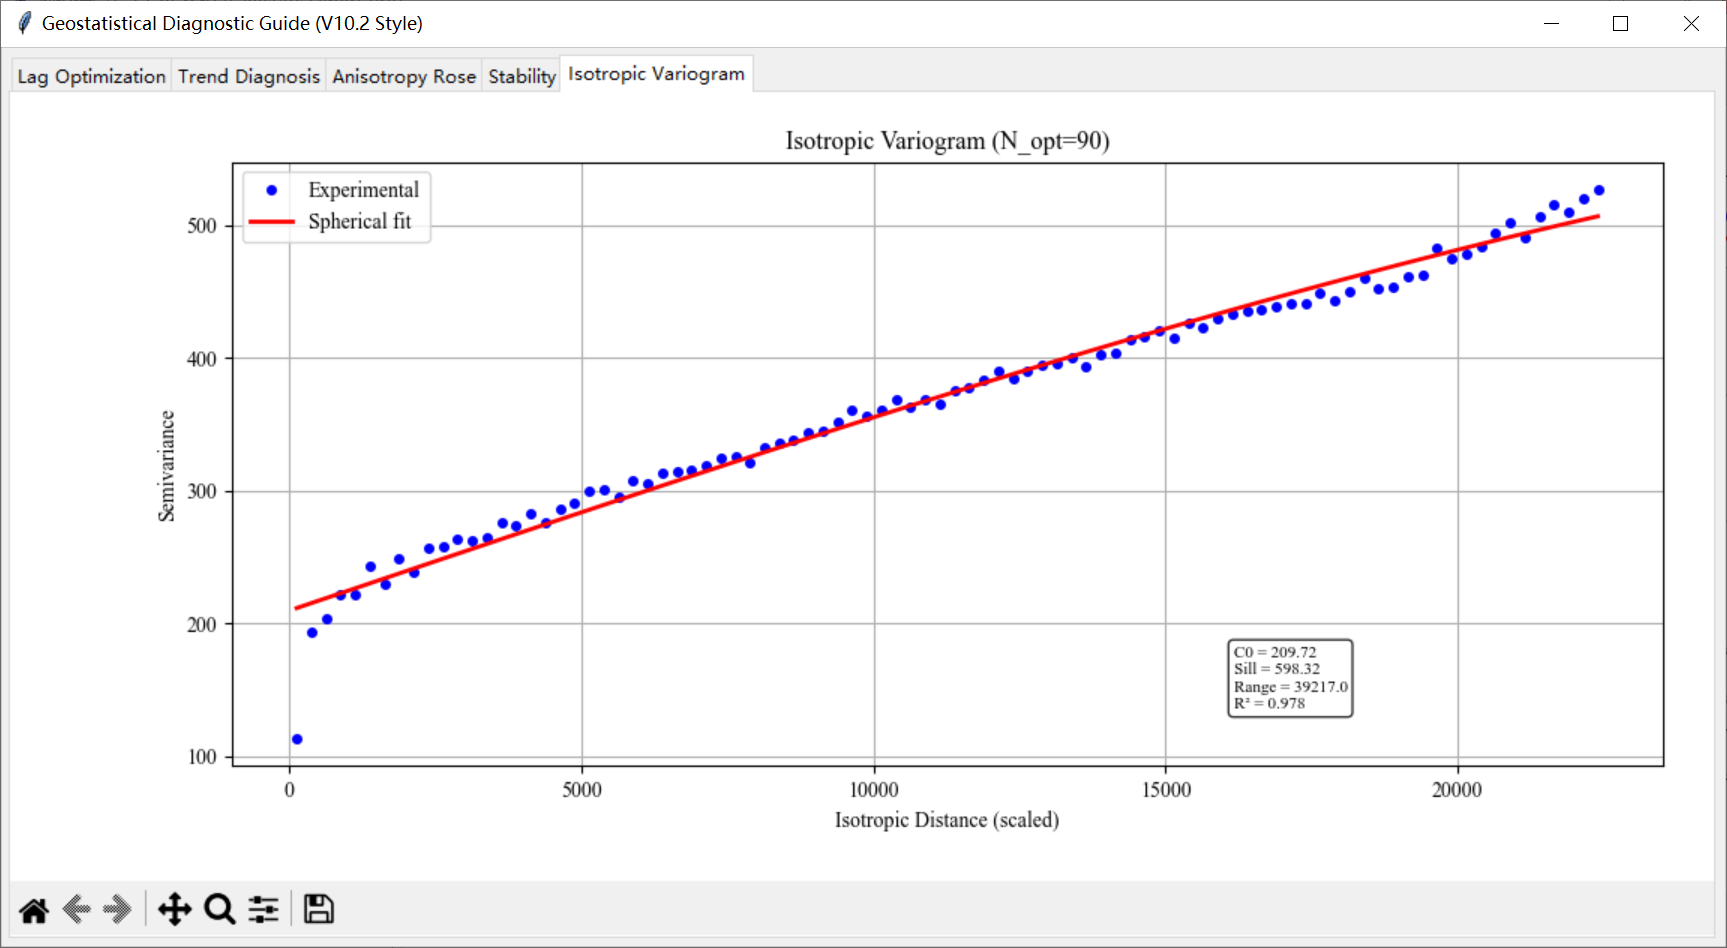Select the Isotropic Variogram tab
The image size is (1727, 948).
click(x=656, y=74)
